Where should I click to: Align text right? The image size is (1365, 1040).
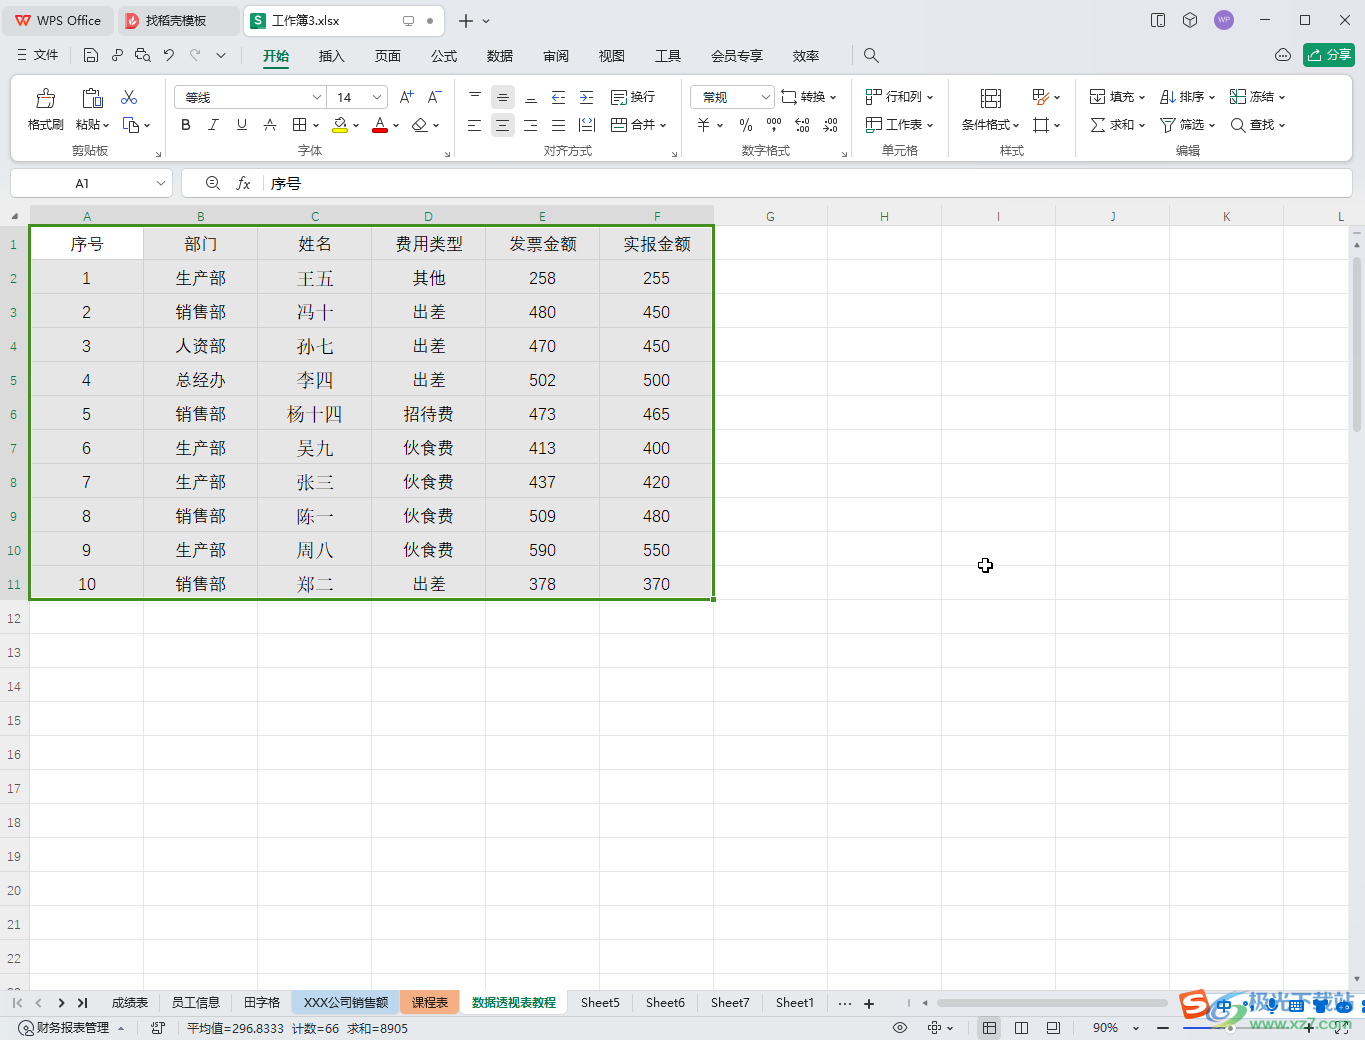point(531,125)
